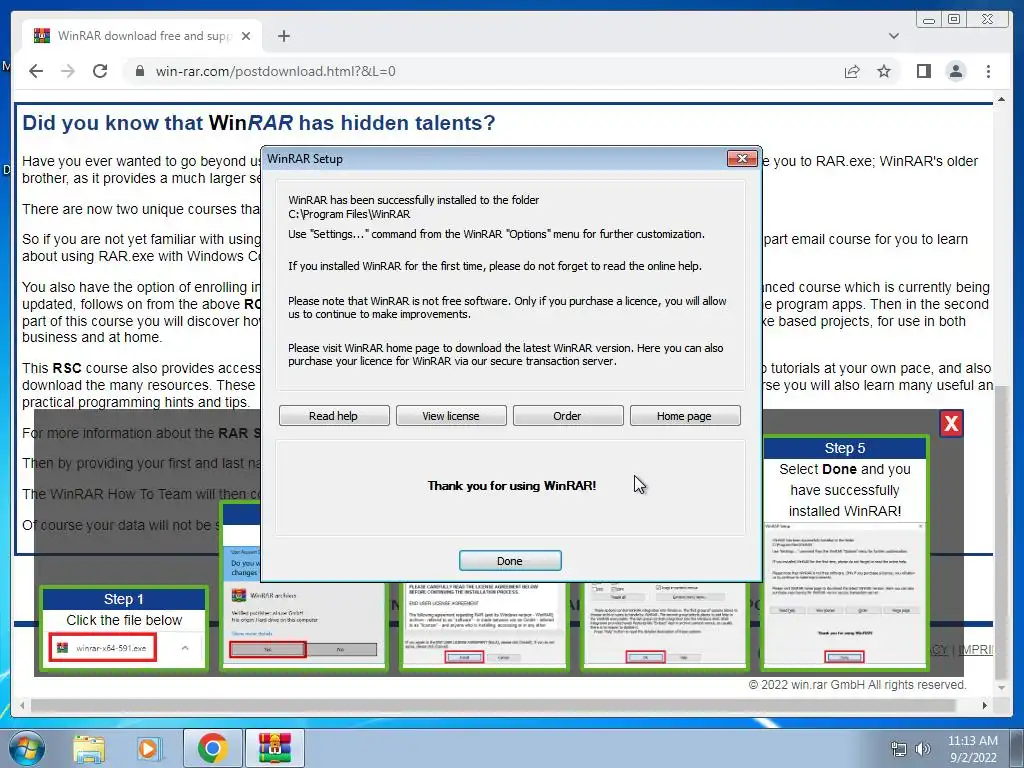Click the WinRAR favicon on the browser tab
The image size is (1024, 768).
pos(42,35)
